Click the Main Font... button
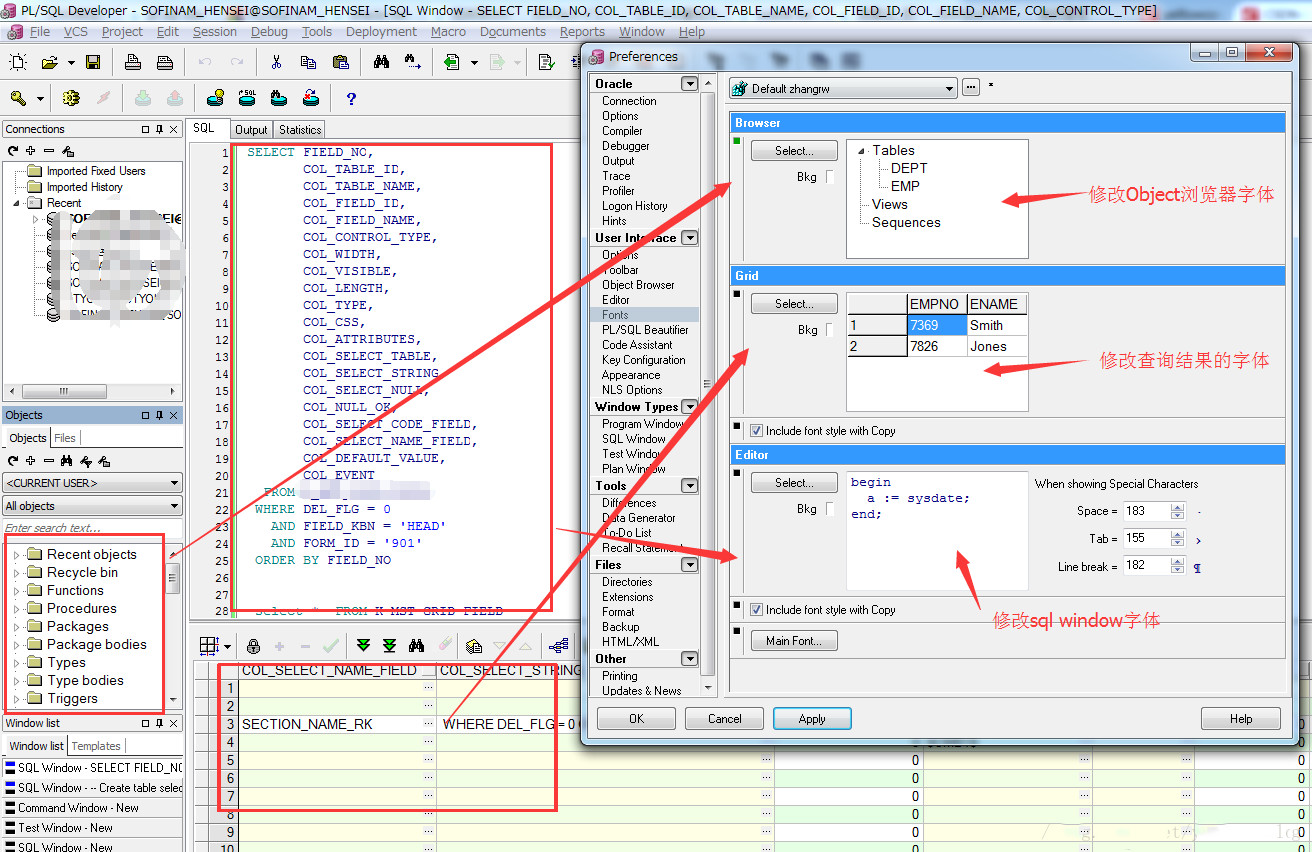The image size is (1312, 852). coord(794,641)
